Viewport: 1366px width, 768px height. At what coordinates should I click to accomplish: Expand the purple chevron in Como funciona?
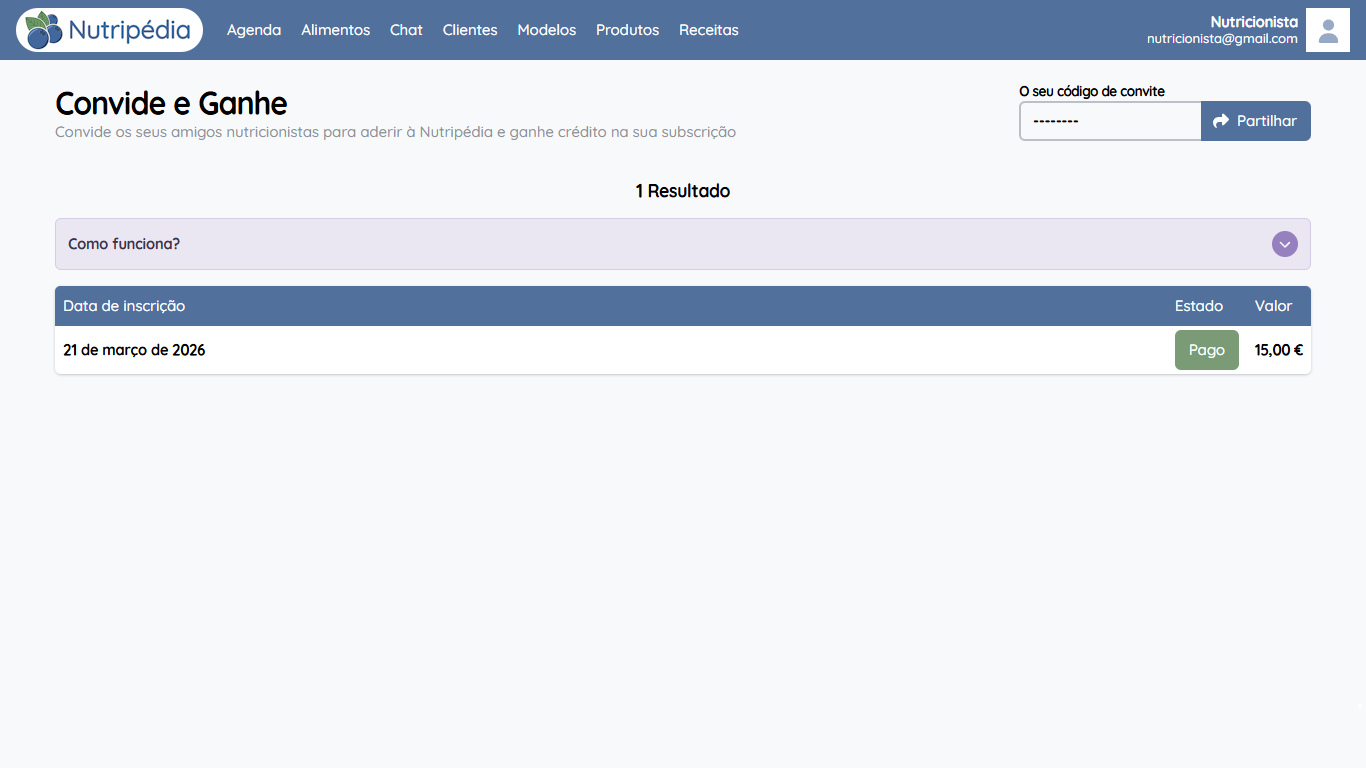[x=1285, y=244]
